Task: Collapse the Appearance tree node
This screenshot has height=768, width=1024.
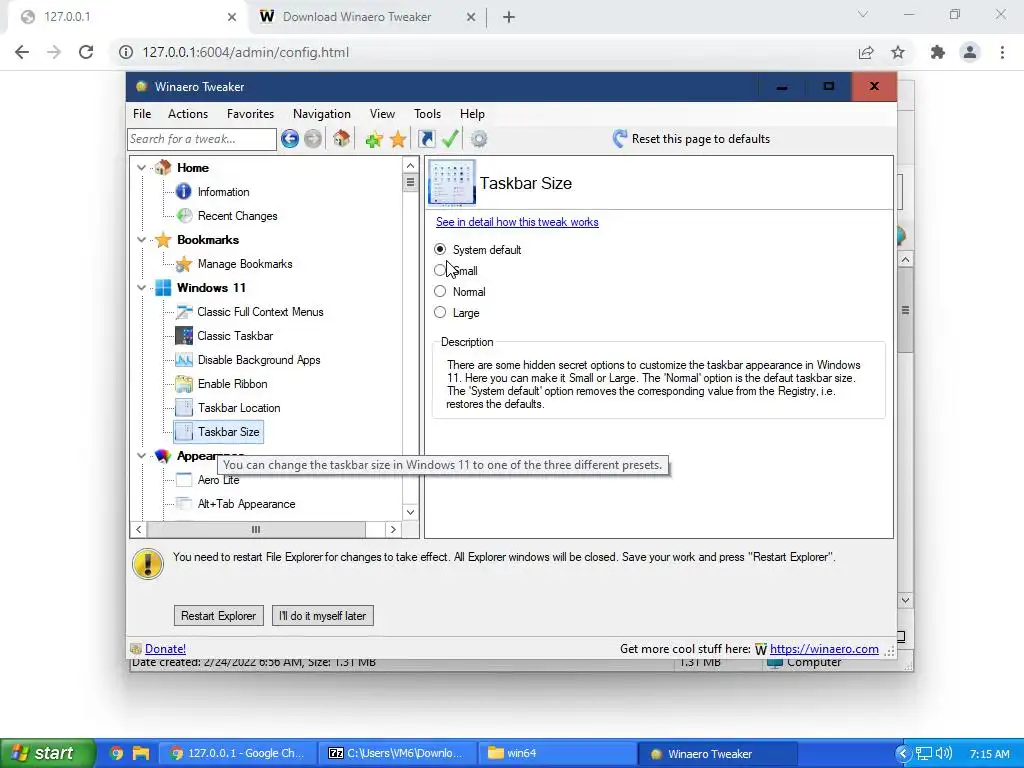Action: click(141, 456)
